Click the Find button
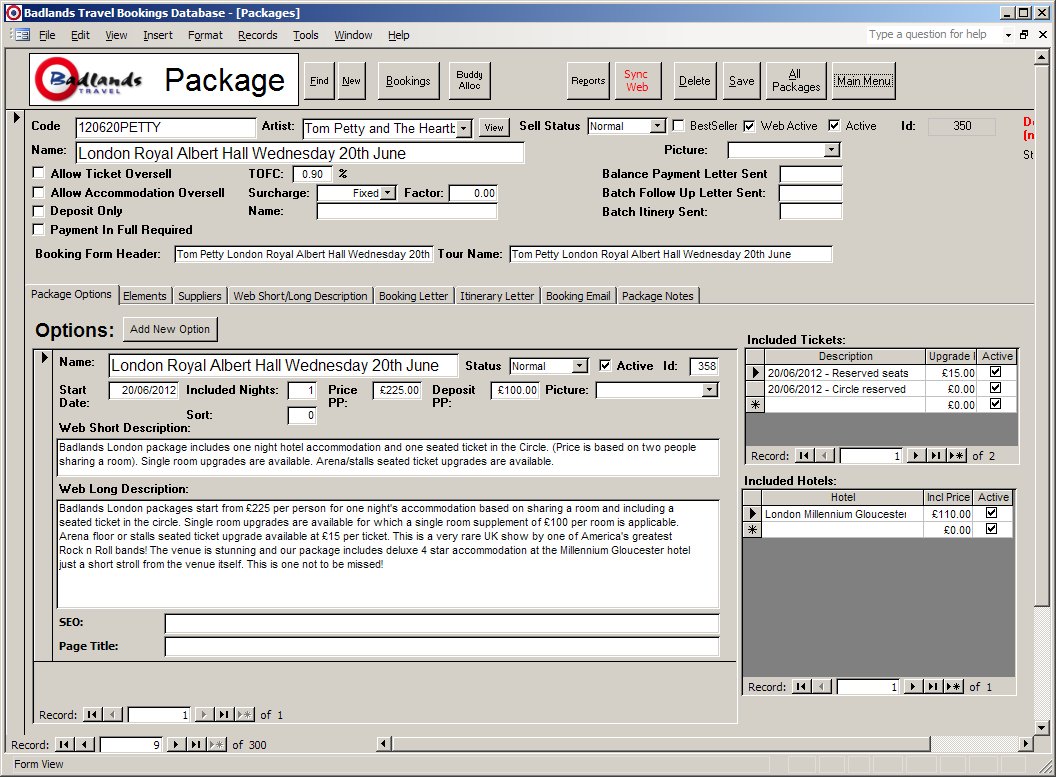 pos(319,81)
